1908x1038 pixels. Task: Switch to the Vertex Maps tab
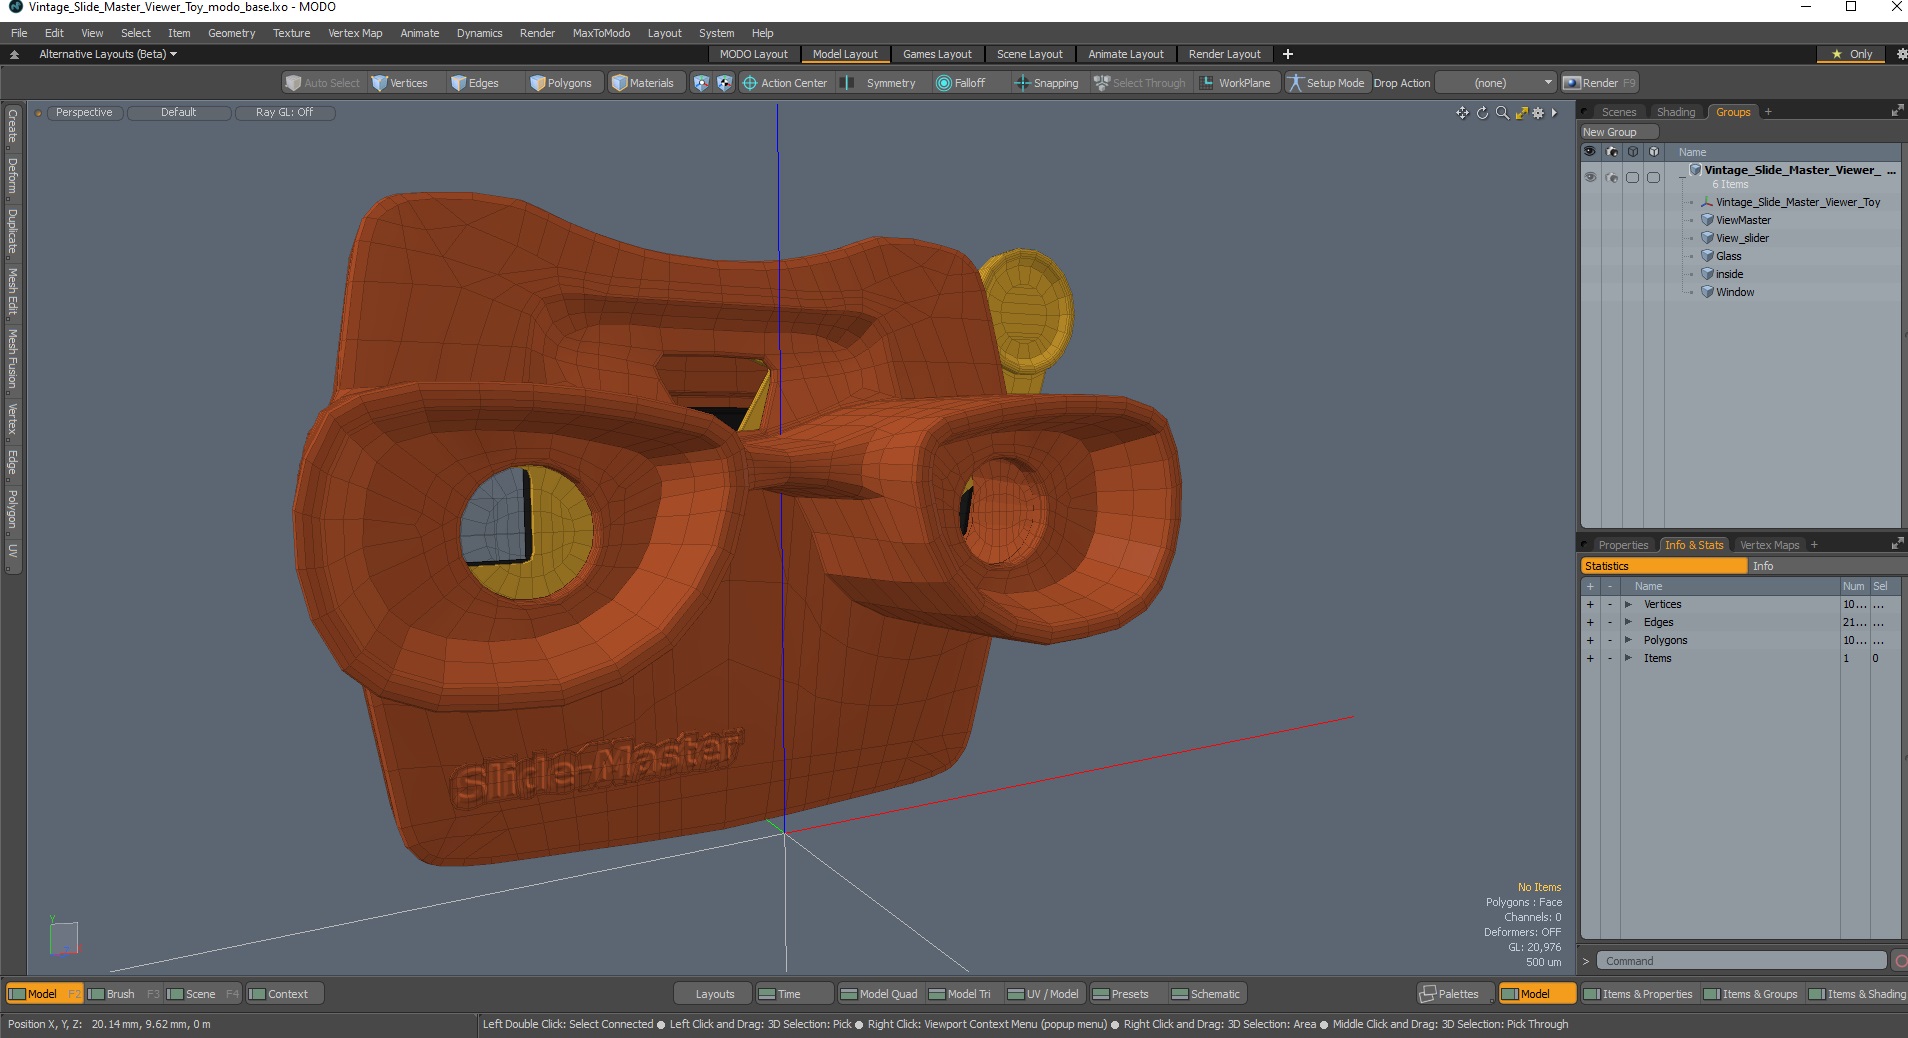click(x=1769, y=545)
